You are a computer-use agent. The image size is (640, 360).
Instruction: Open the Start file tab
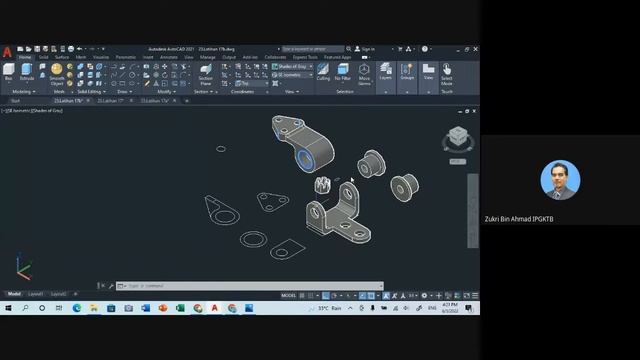(x=16, y=101)
